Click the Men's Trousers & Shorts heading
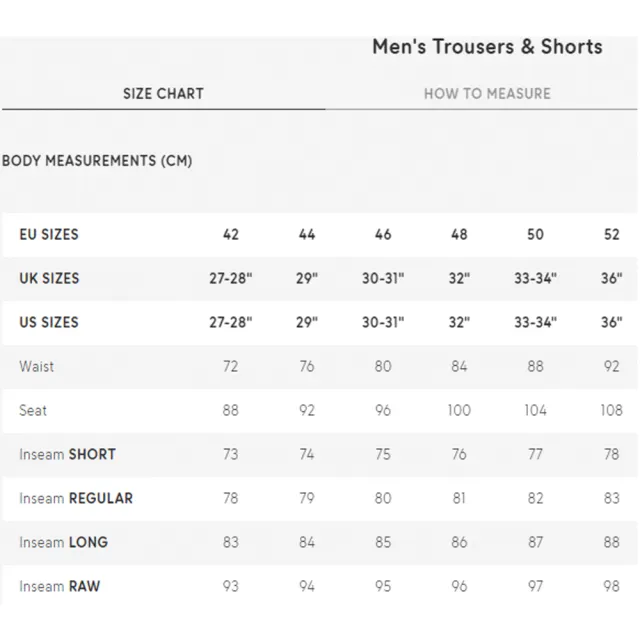Image resolution: width=640 pixels, height=640 pixels. coord(487,47)
